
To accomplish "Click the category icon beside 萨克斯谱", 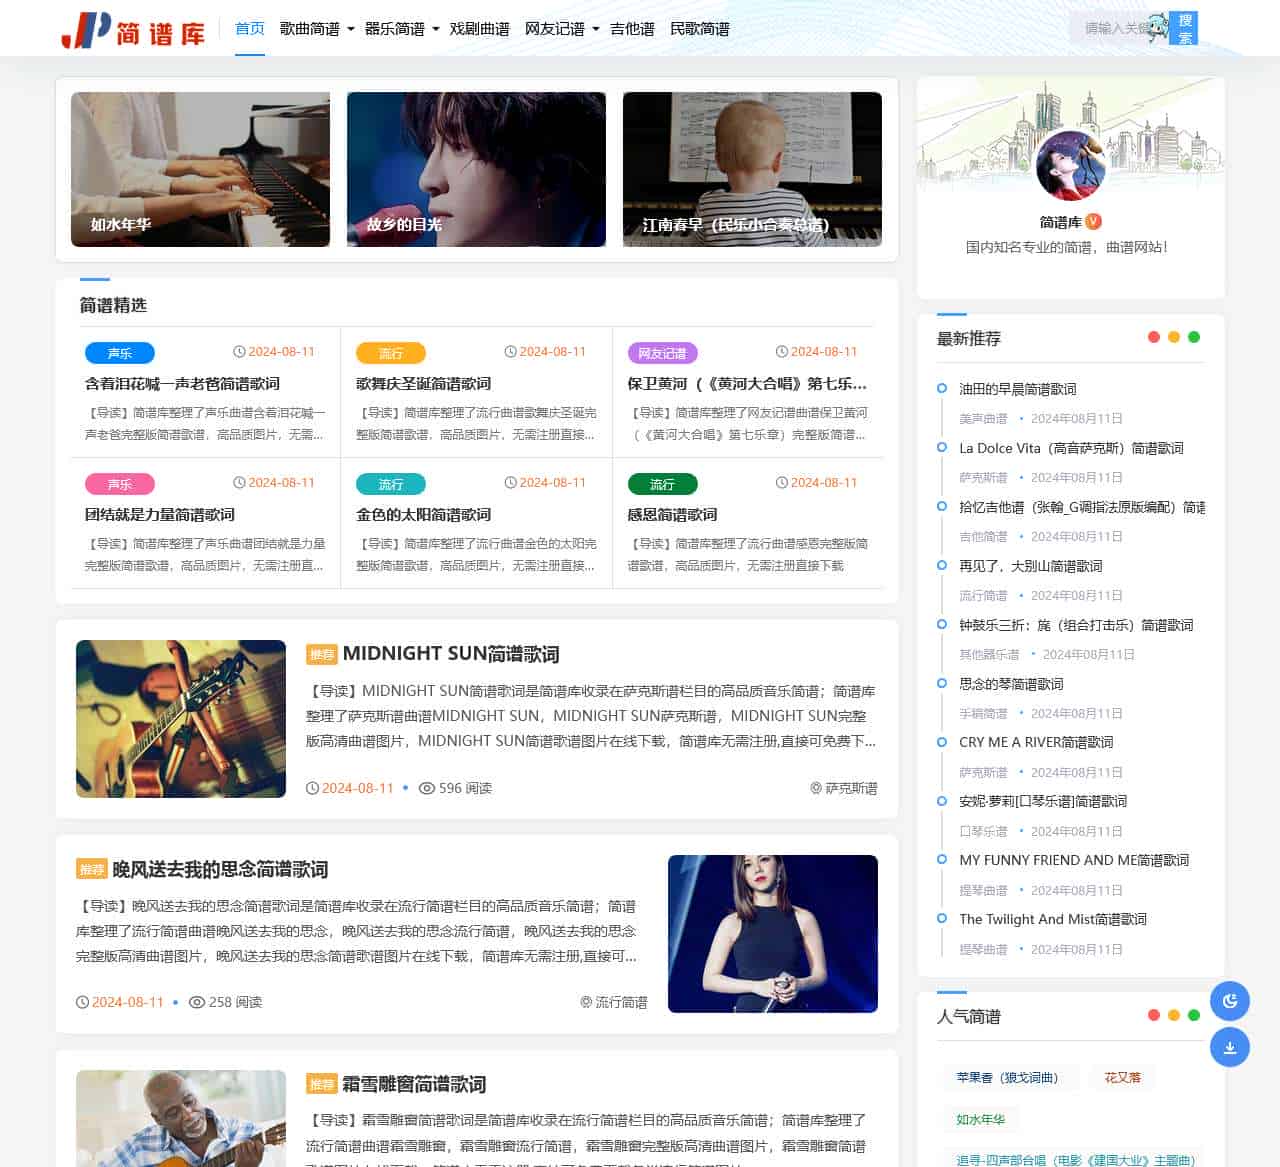I will pos(816,789).
